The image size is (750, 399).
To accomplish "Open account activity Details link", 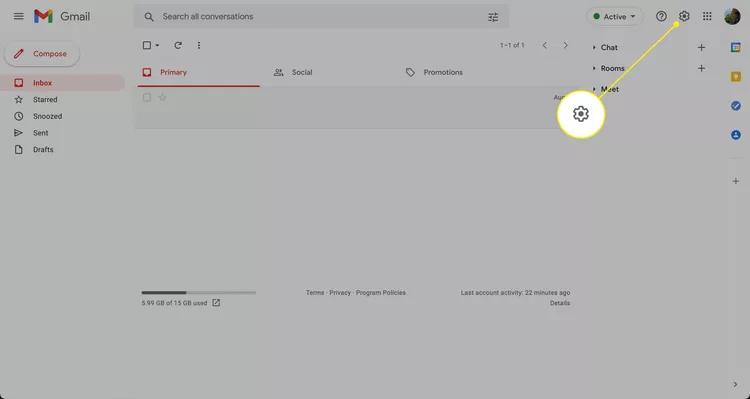I will (560, 303).
